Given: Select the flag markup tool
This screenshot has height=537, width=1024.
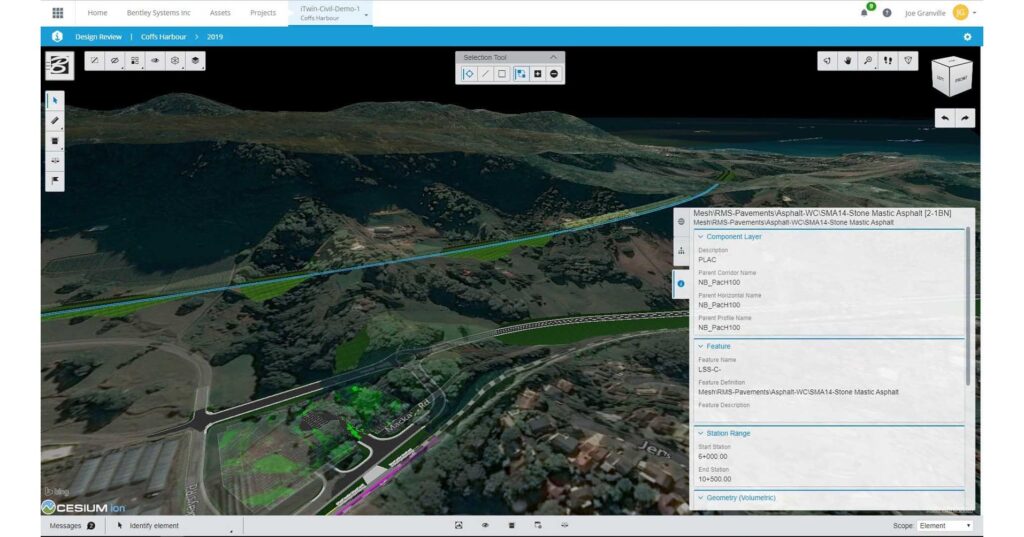Looking at the screenshot, I should click(55, 180).
